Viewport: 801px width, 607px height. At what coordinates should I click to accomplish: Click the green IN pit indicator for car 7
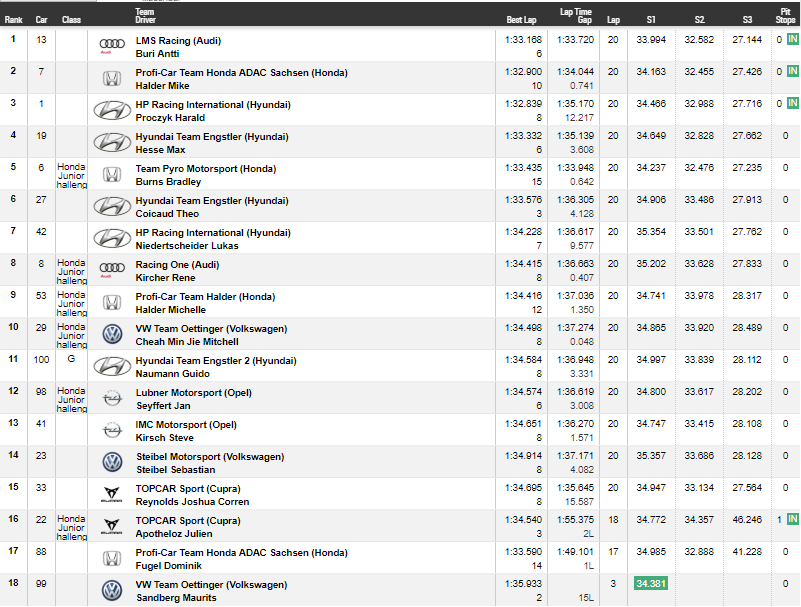[792, 72]
